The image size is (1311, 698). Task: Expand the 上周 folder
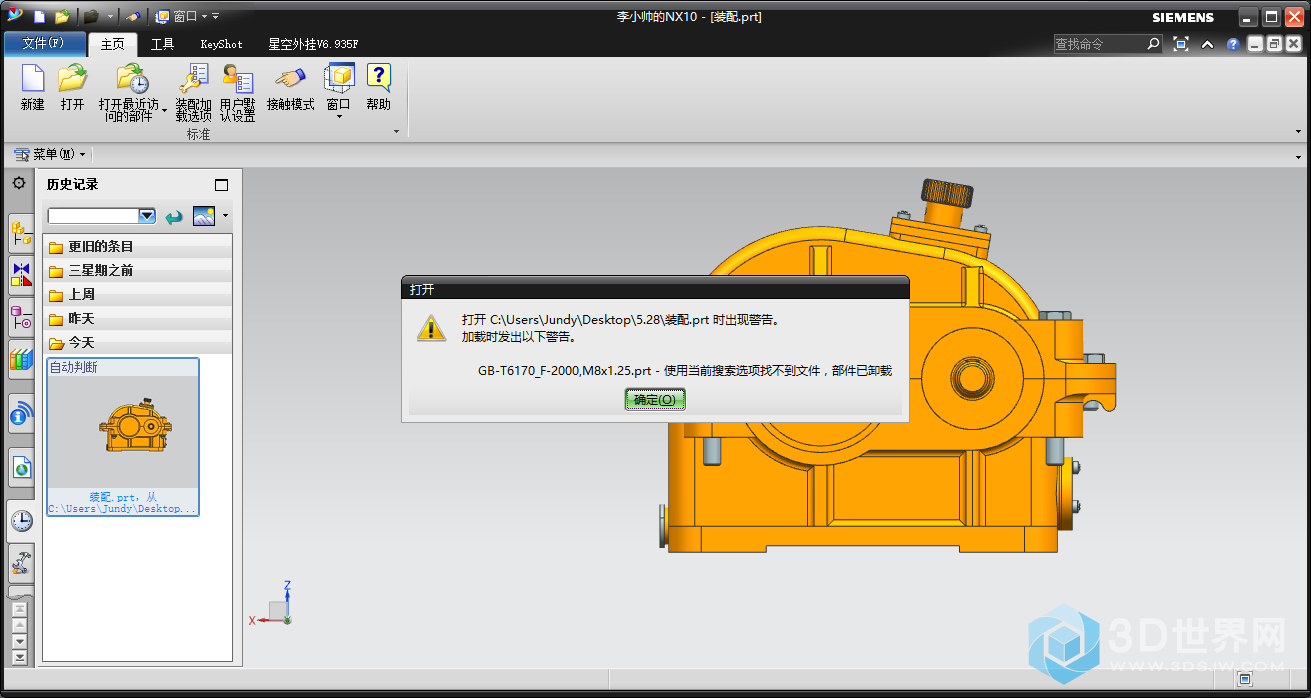pos(139,295)
